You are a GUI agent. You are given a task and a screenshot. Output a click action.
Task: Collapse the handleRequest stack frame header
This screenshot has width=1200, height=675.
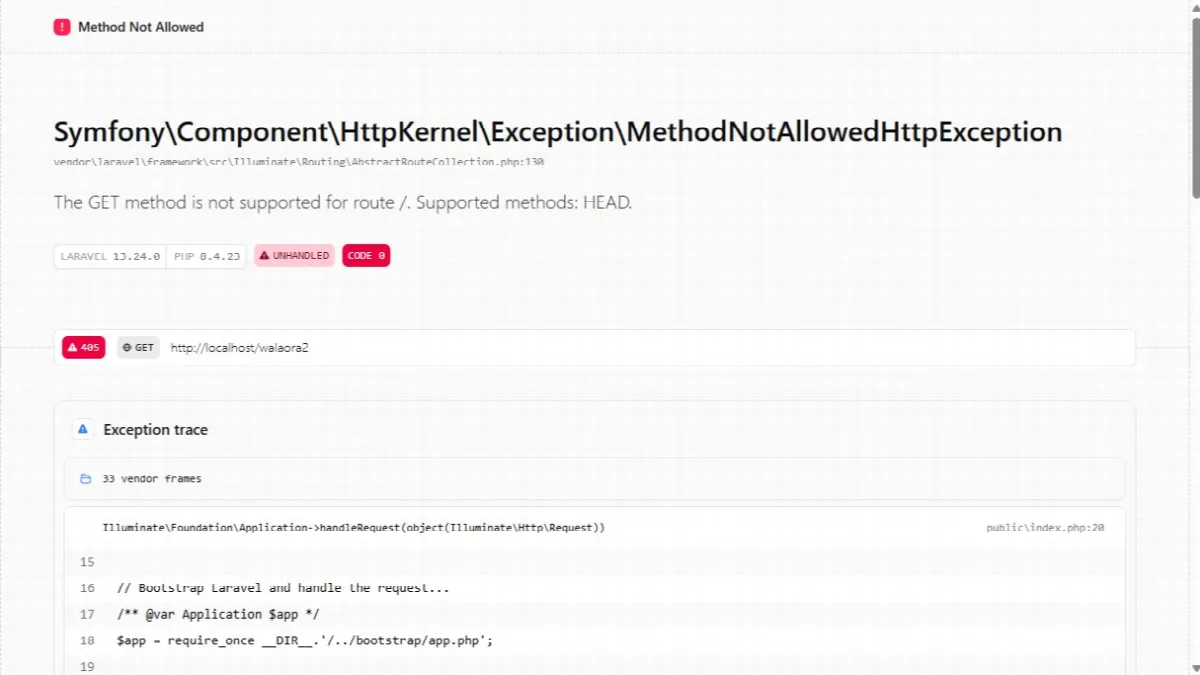coord(594,527)
